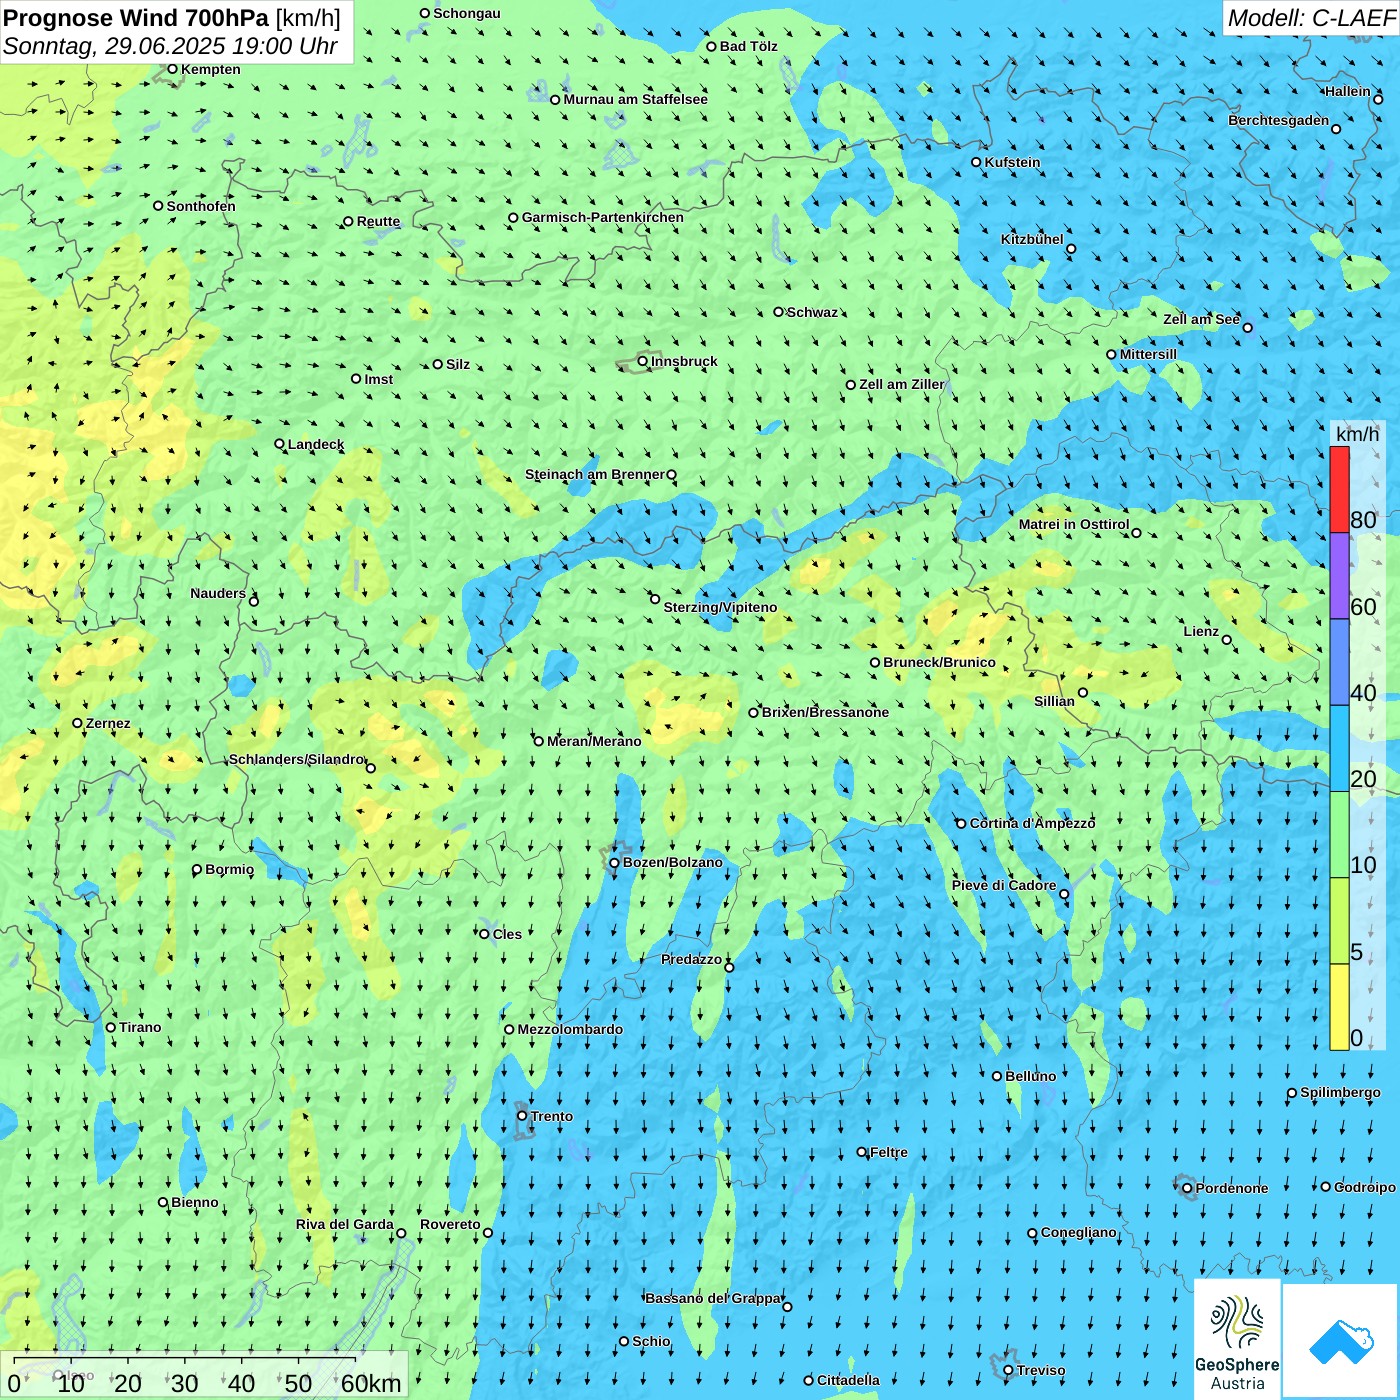Select the Bad Tölz city label
Image resolution: width=1400 pixels, height=1400 pixels.
click(749, 46)
